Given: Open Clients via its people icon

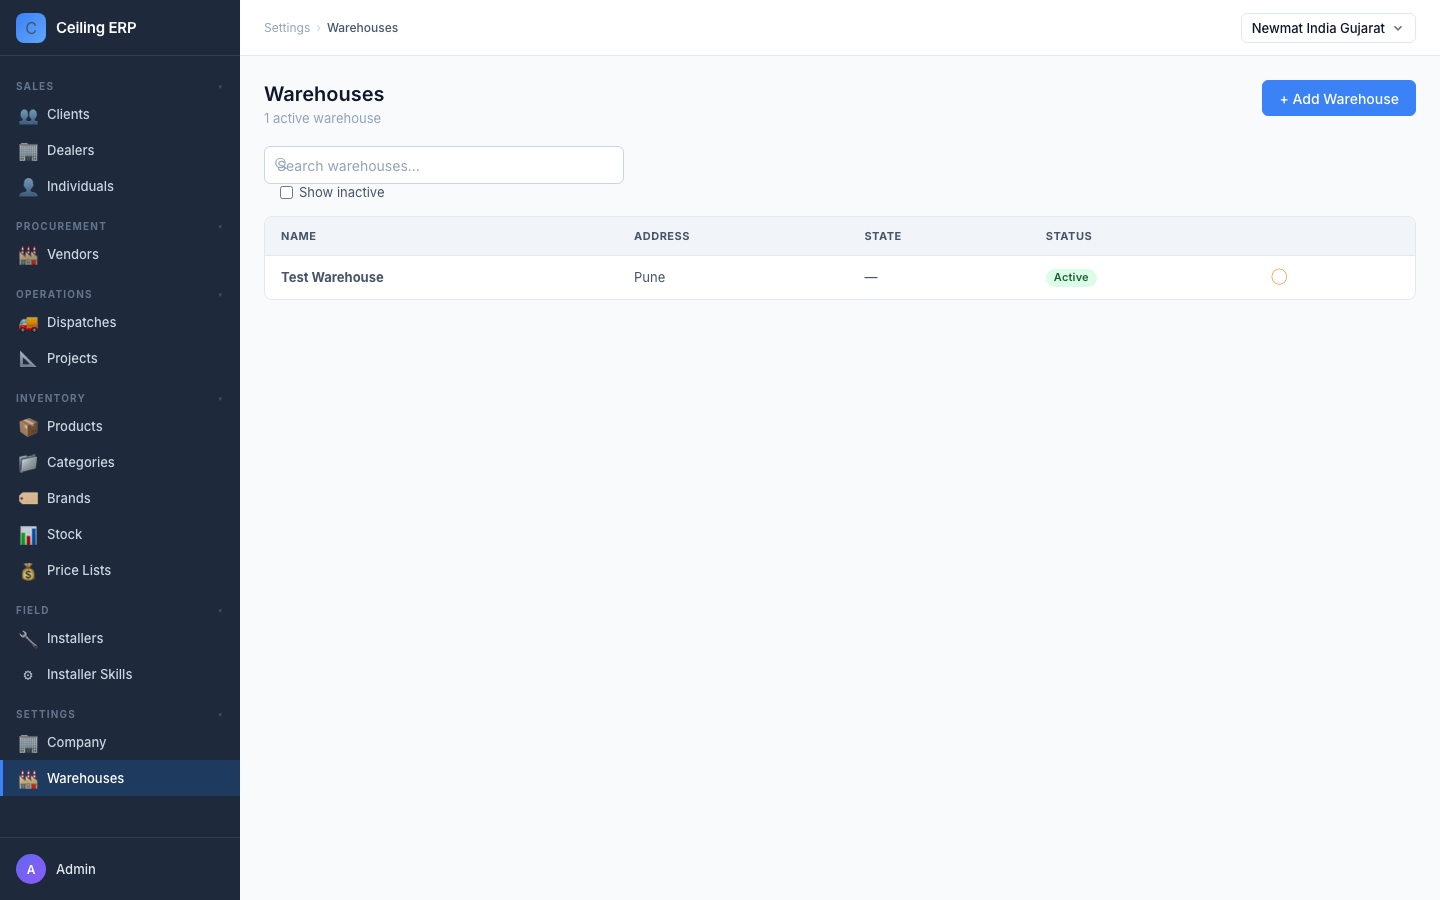Looking at the screenshot, I should (x=28, y=115).
